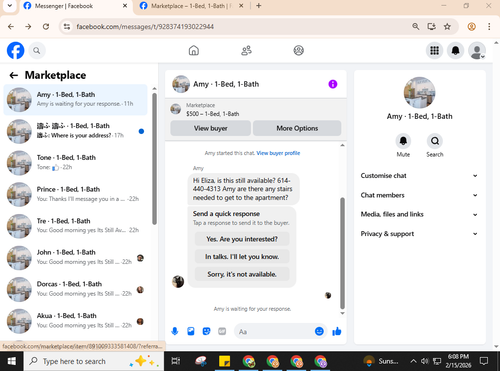Image resolution: width=500 pixels, height=371 pixels.
Task: Select the Messenger | Facebook tab
Action: click(75, 6)
